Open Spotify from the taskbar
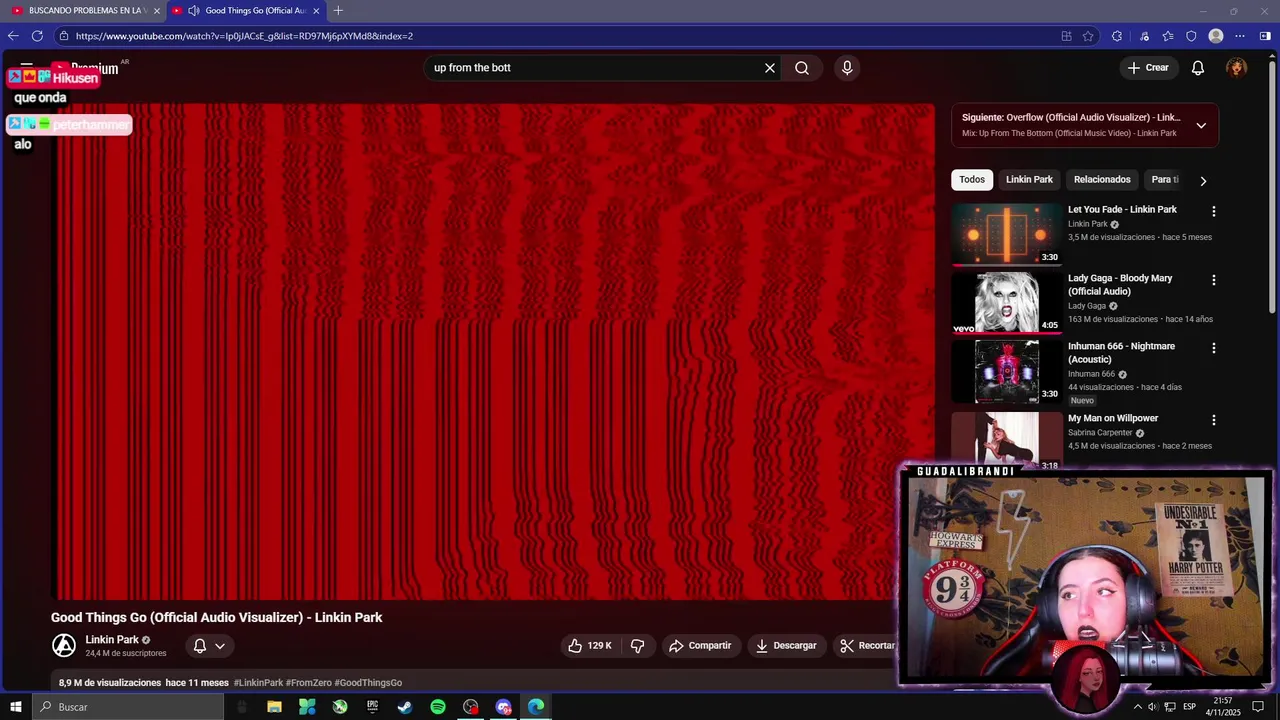The image size is (1280, 720). click(x=438, y=707)
